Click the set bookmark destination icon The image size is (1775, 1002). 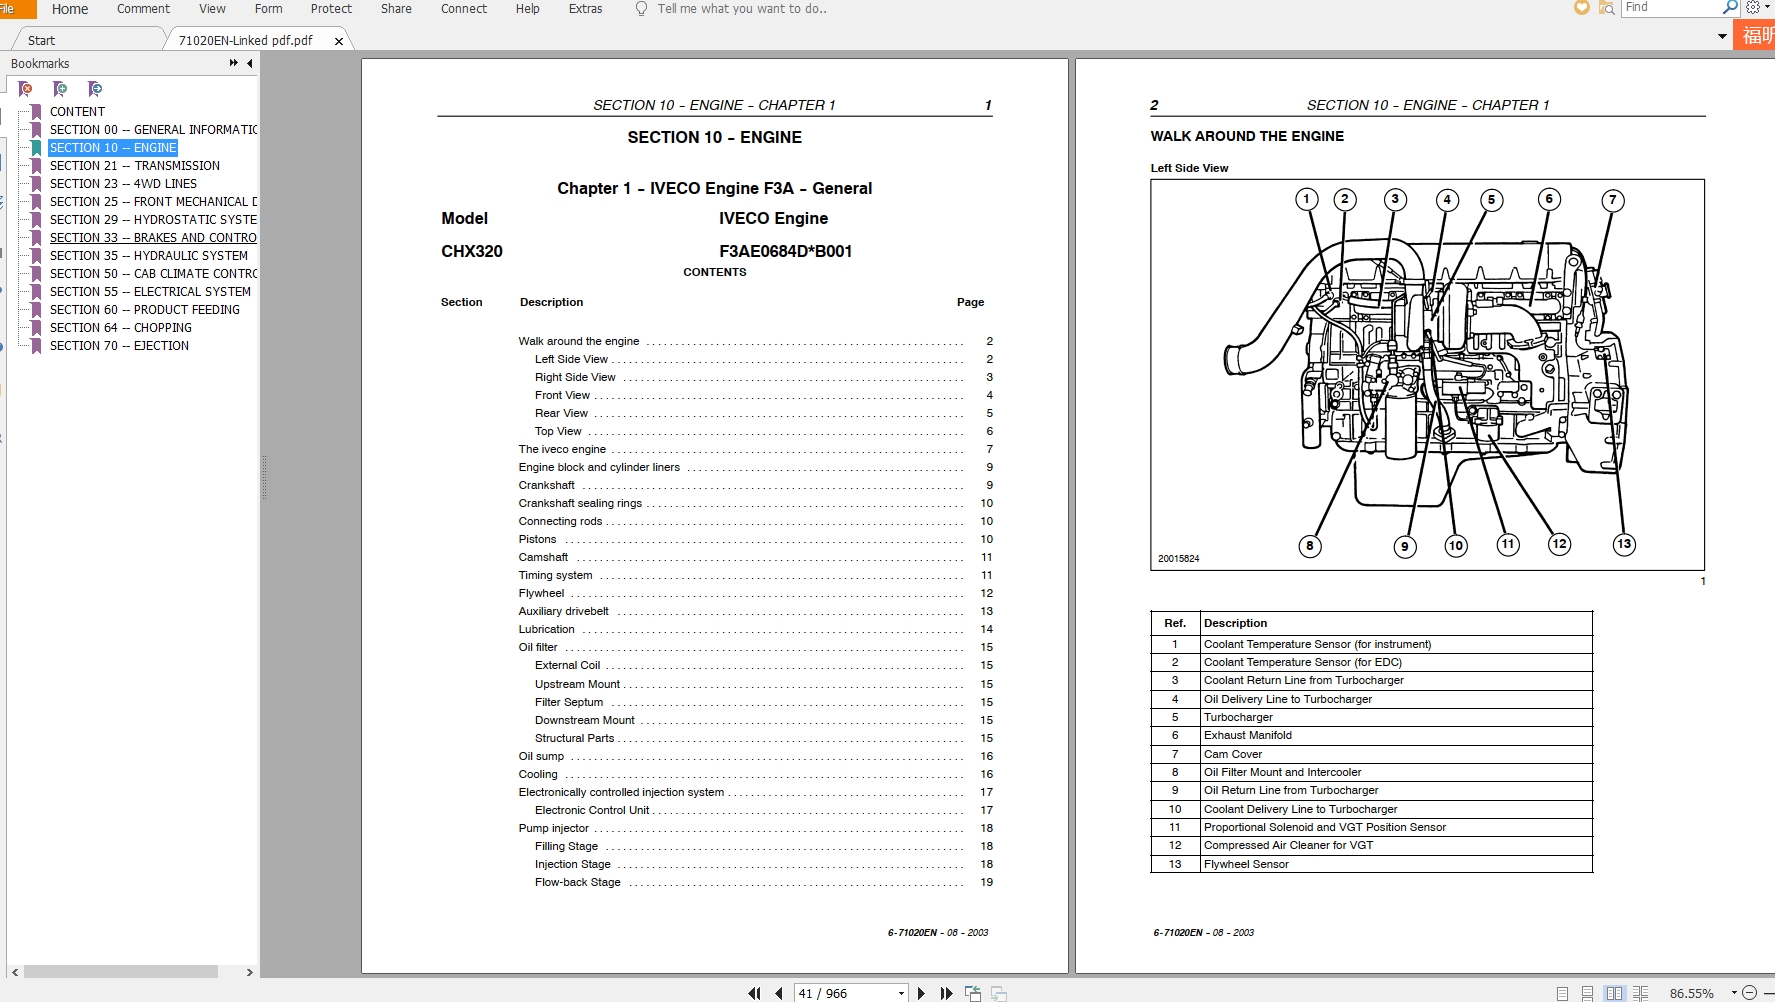pyautogui.click(x=95, y=89)
